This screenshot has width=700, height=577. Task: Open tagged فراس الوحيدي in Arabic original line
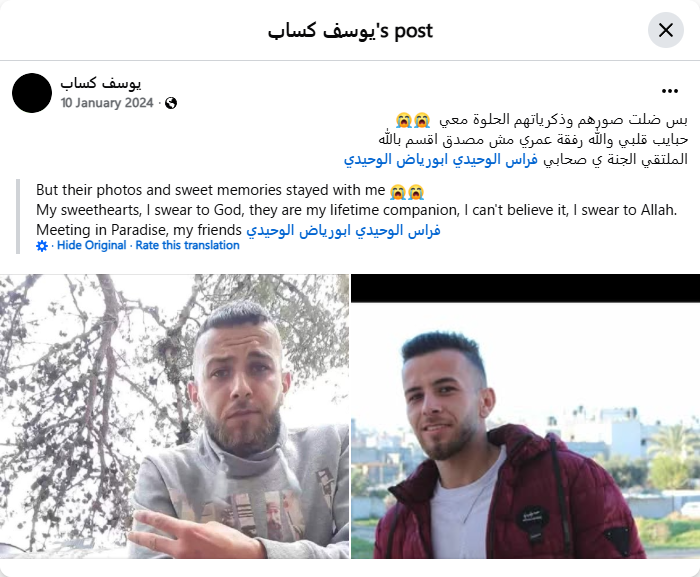click(x=495, y=159)
